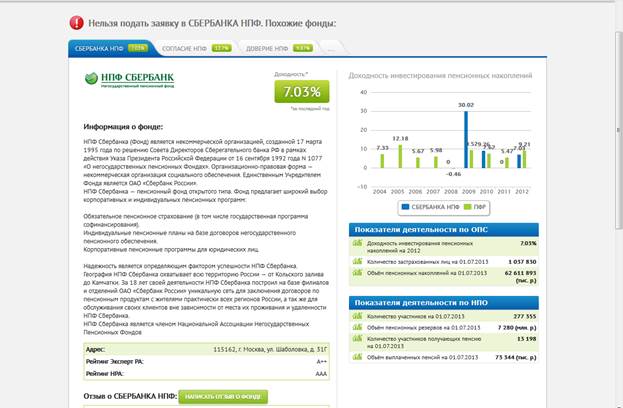Click the Рейтинг Эксперт РА row
Image resolution: width=623 pixels, height=408 pixels.
click(x=206, y=362)
